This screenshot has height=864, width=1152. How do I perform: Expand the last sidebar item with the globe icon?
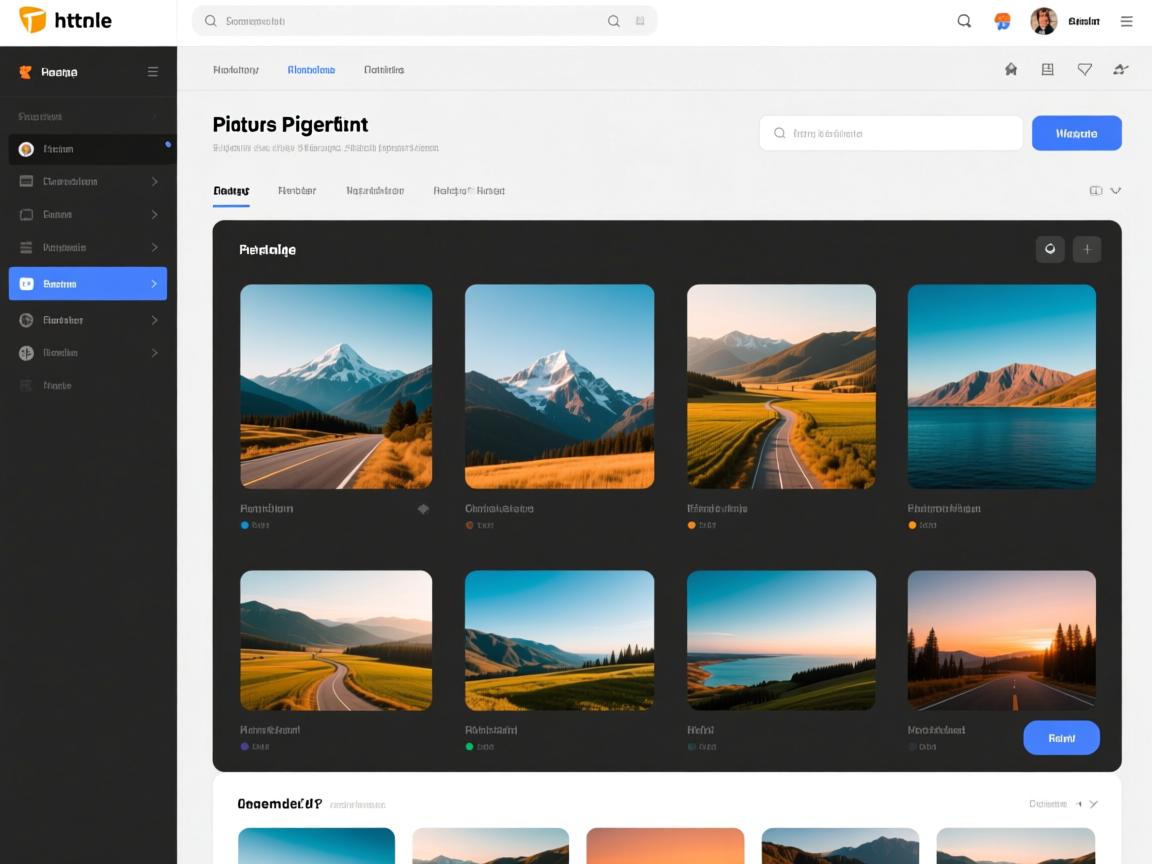tap(154, 353)
